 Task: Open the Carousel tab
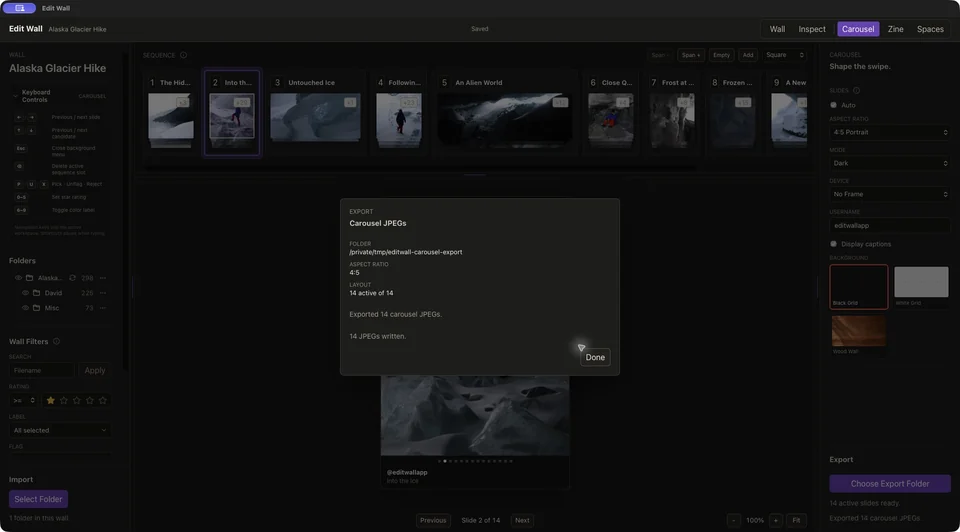tap(858, 29)
